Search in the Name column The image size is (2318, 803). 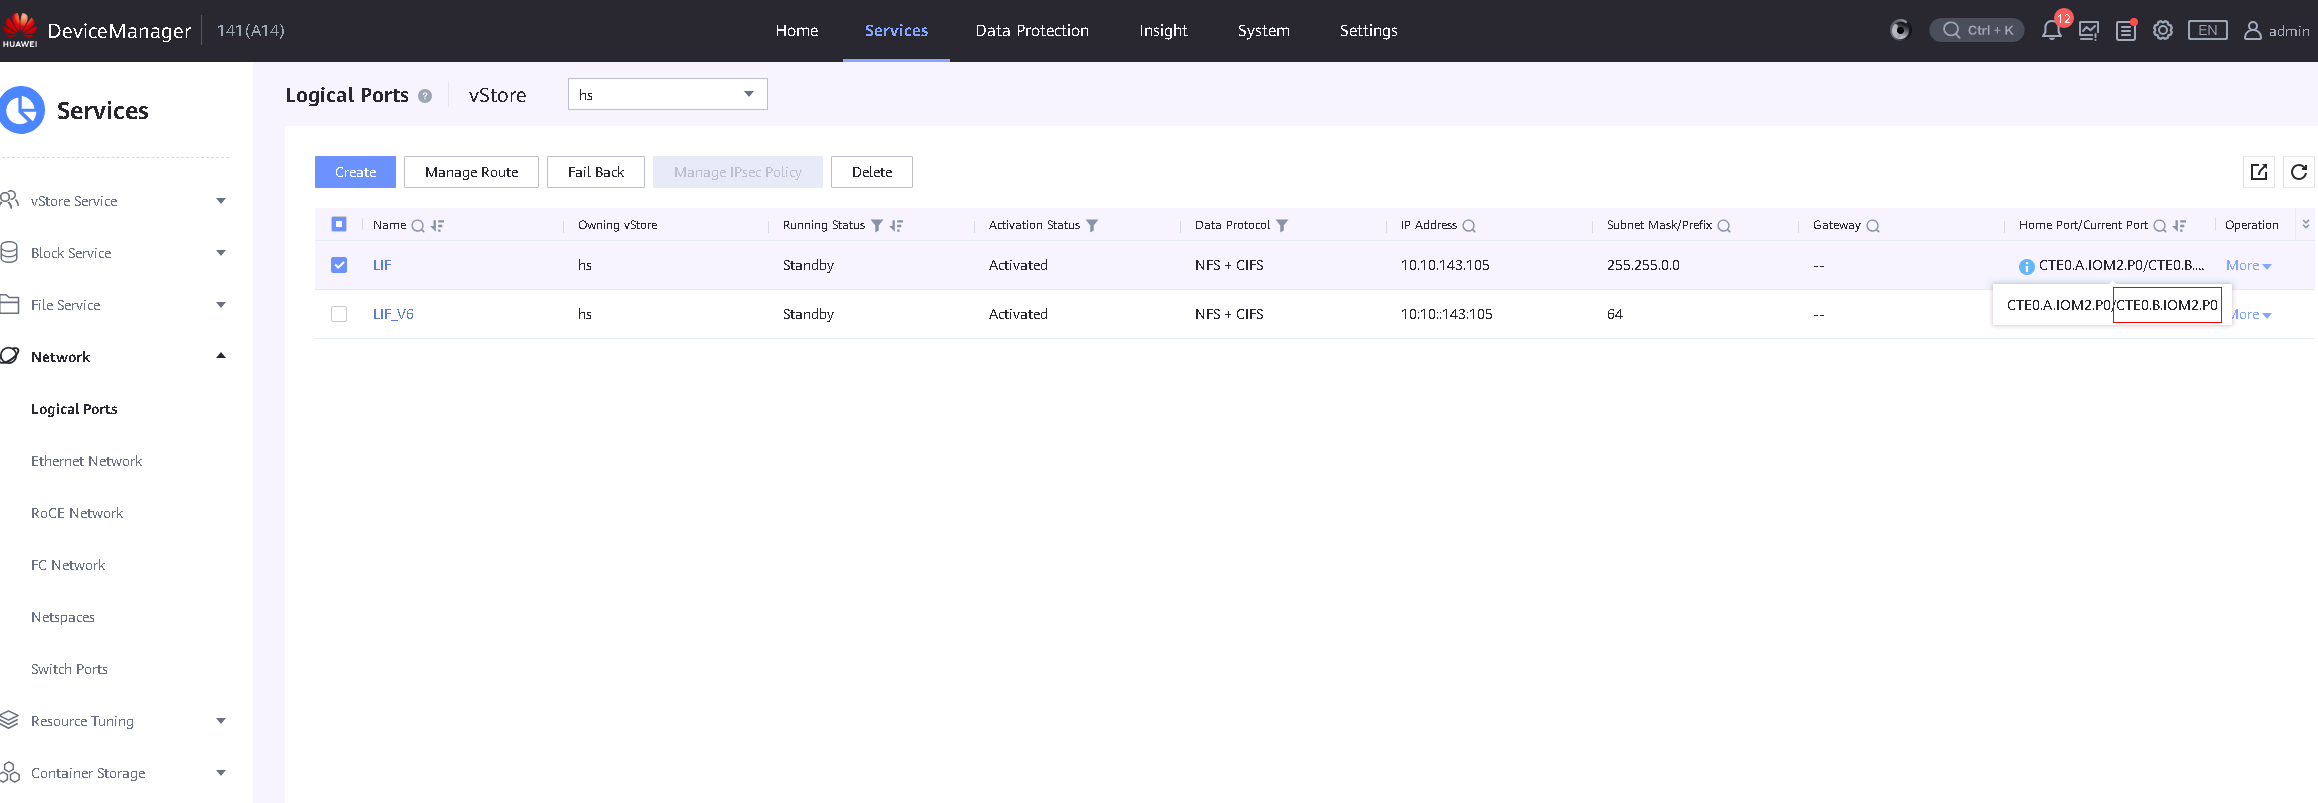(x=418, y=226)
